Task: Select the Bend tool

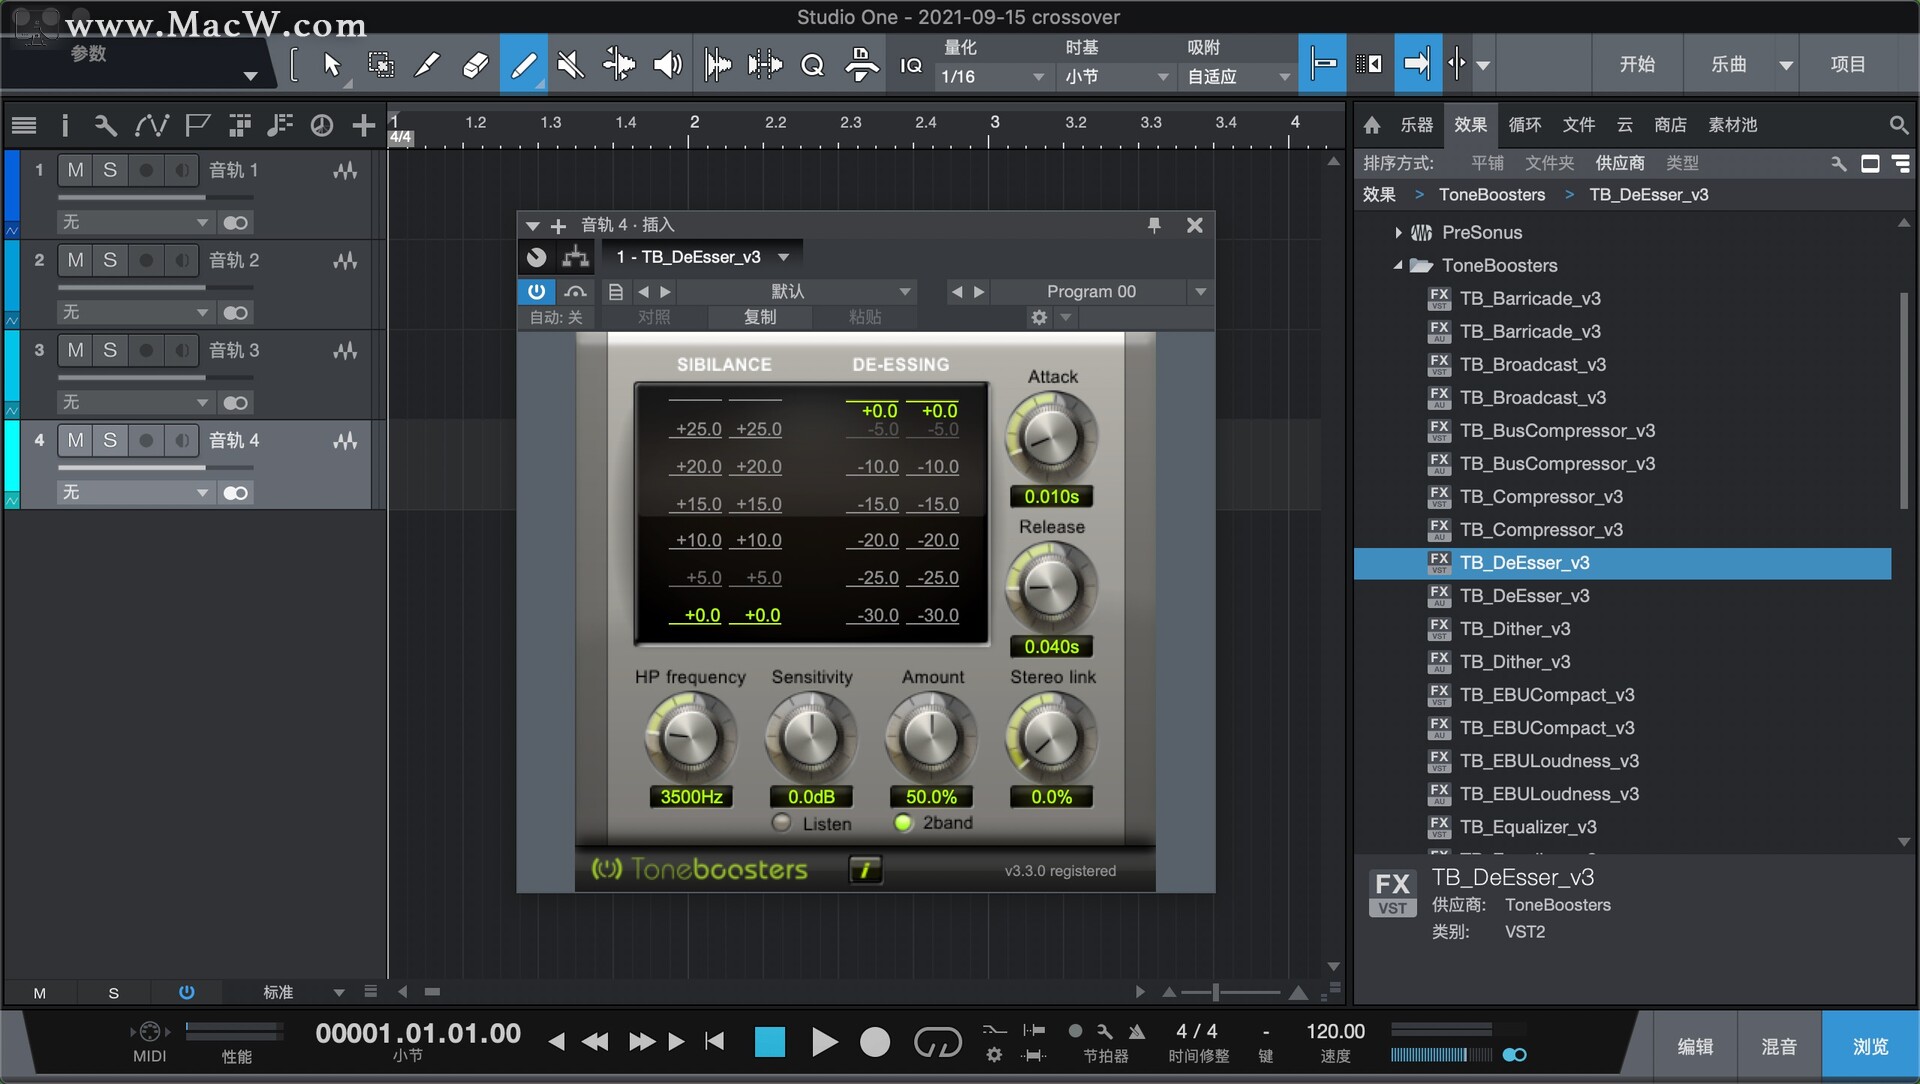Action: point(619,65)
